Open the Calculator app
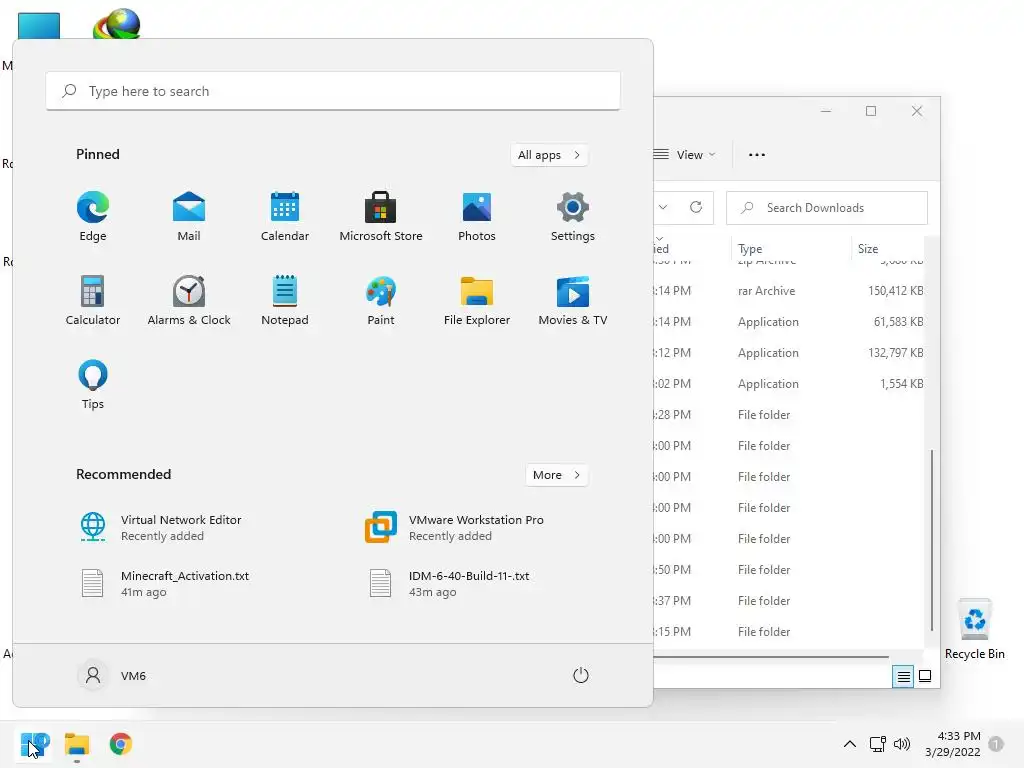 pyautogui.click(x=93, y=300)
